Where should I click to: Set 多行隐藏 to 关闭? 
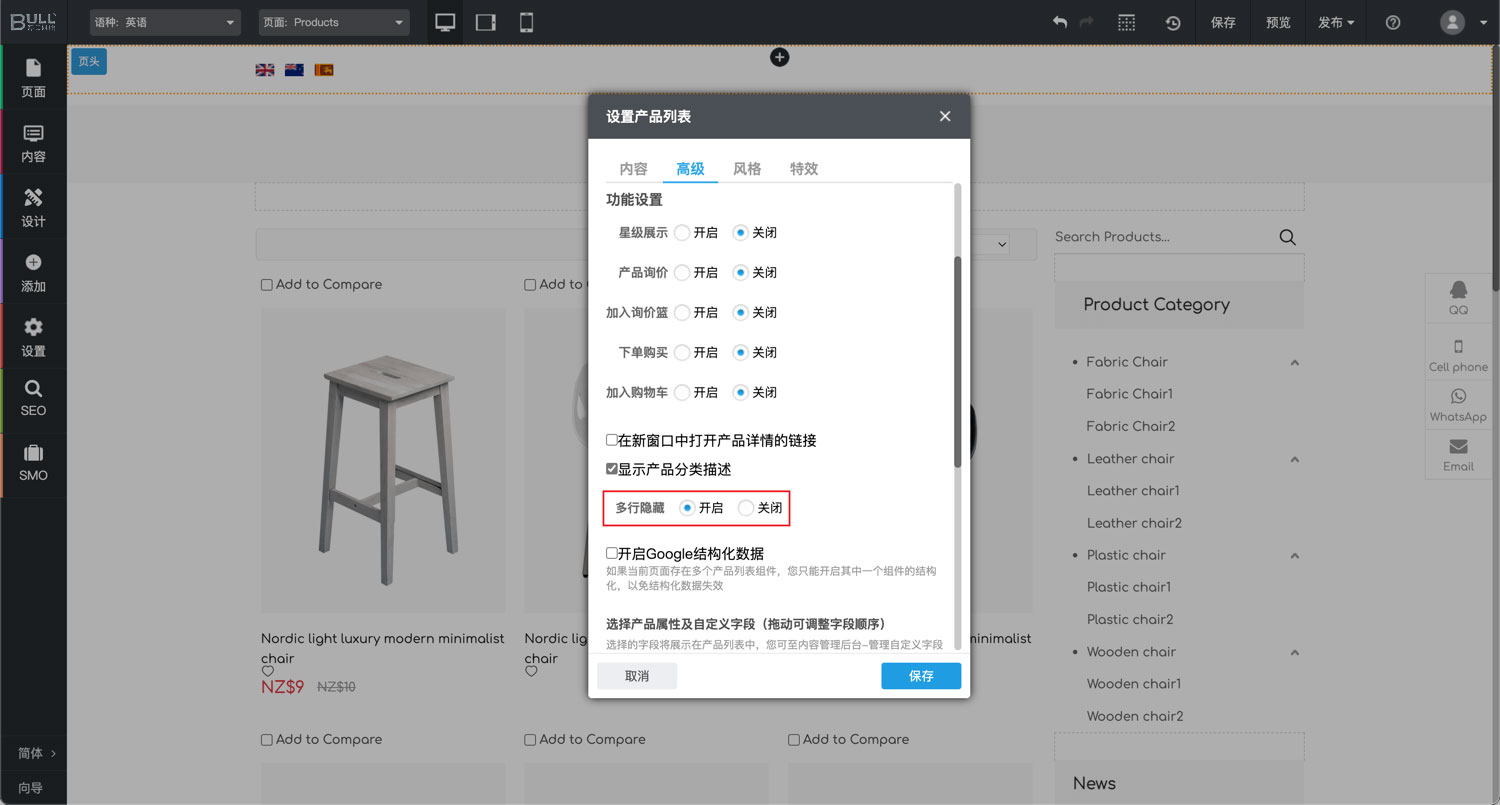[746, 508]
